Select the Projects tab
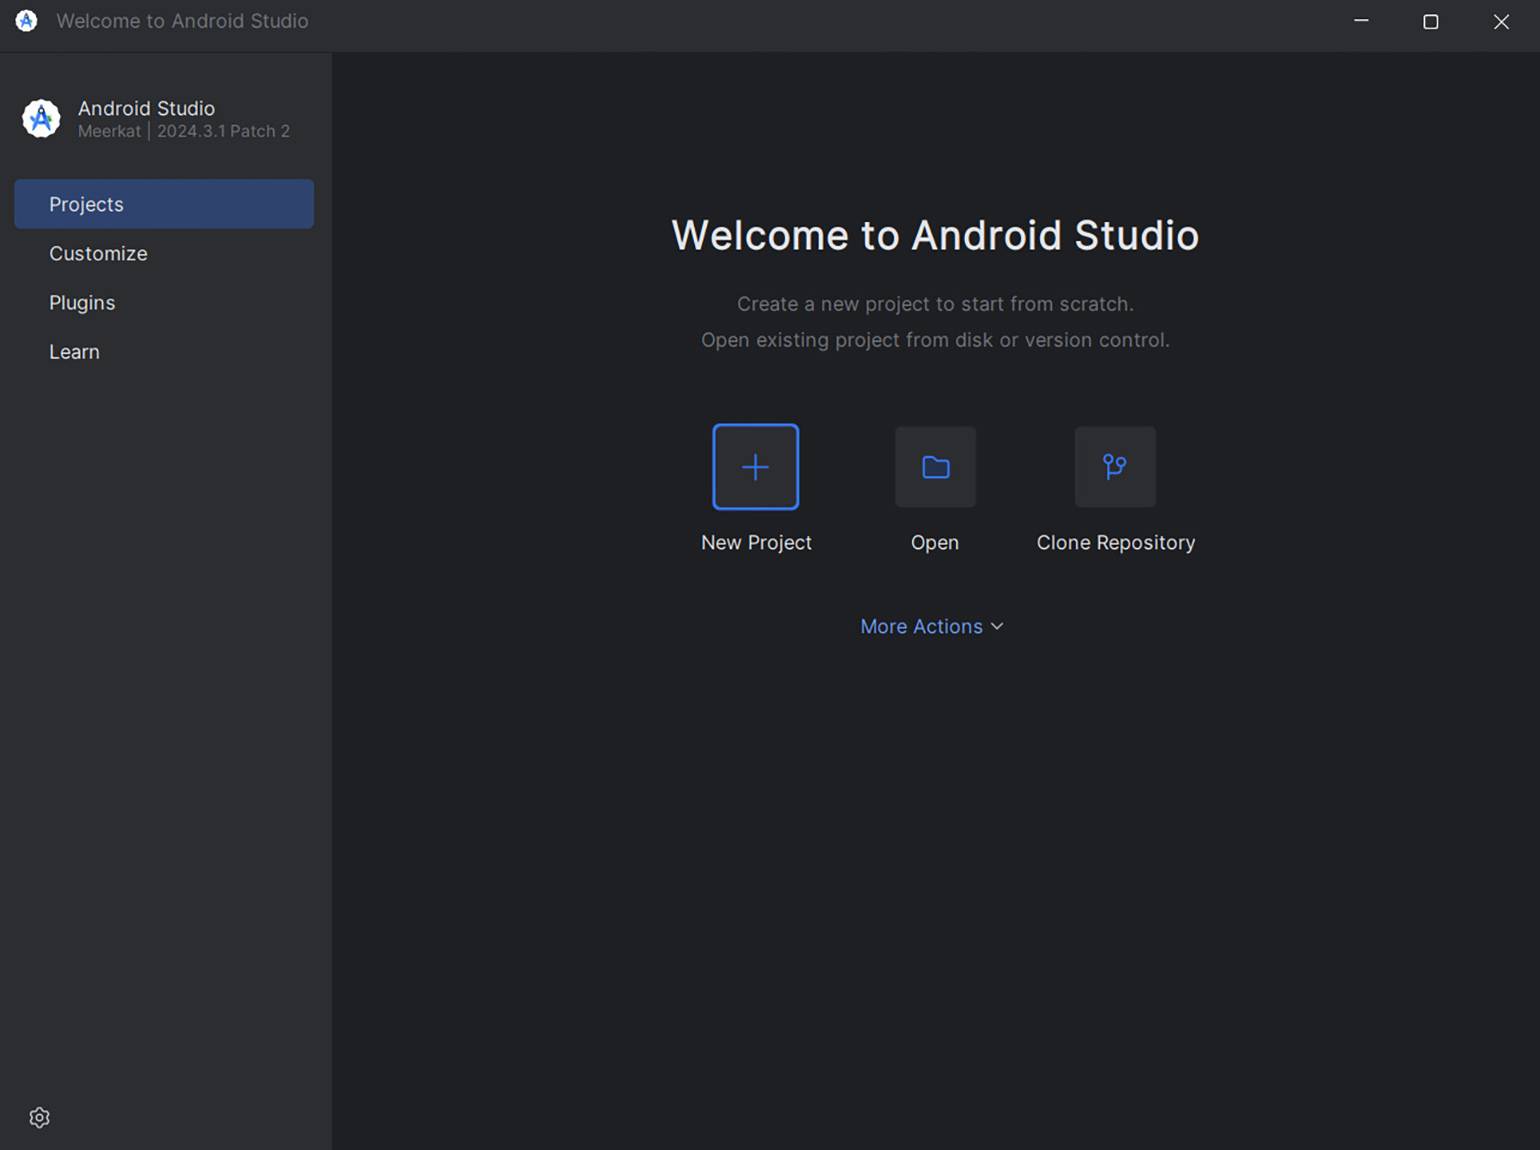This screenshot has height=1150, width=1540. [x=164, y=204]
